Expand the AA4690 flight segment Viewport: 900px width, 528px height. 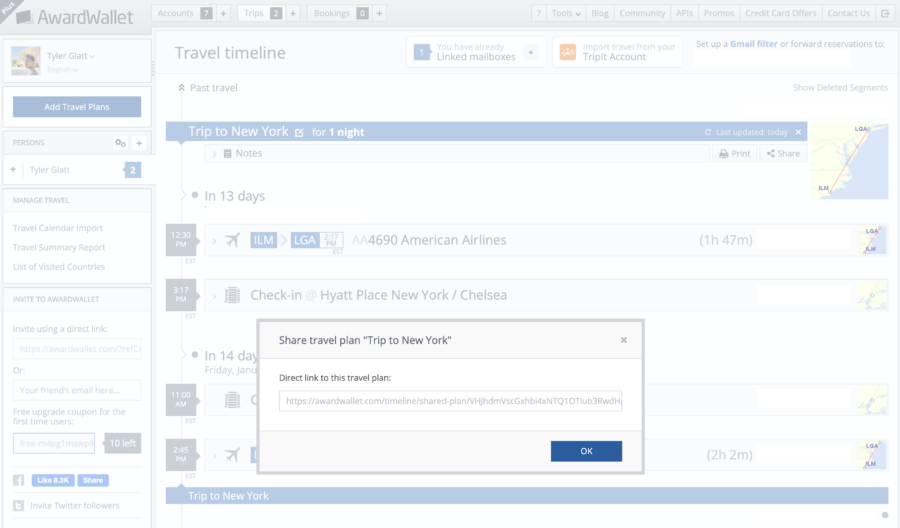214,240
